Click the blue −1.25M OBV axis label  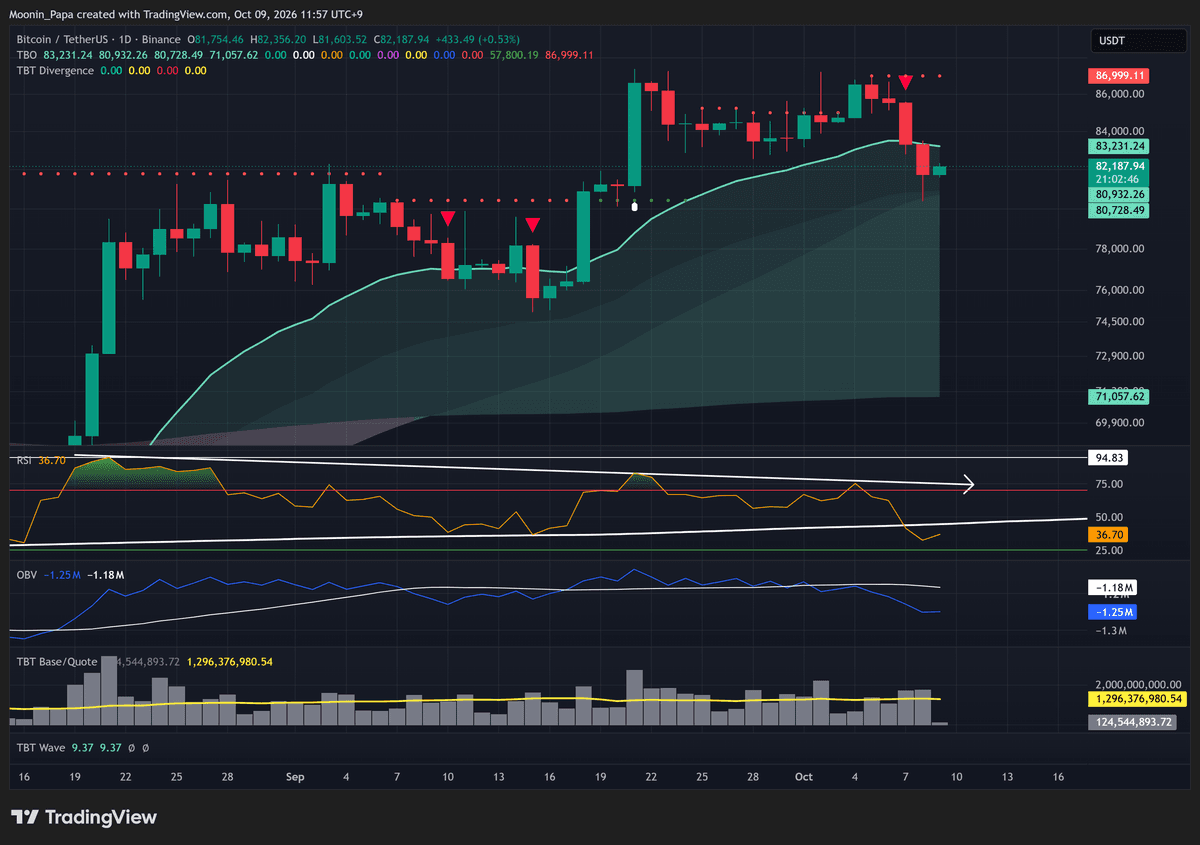pos(1112,611)
